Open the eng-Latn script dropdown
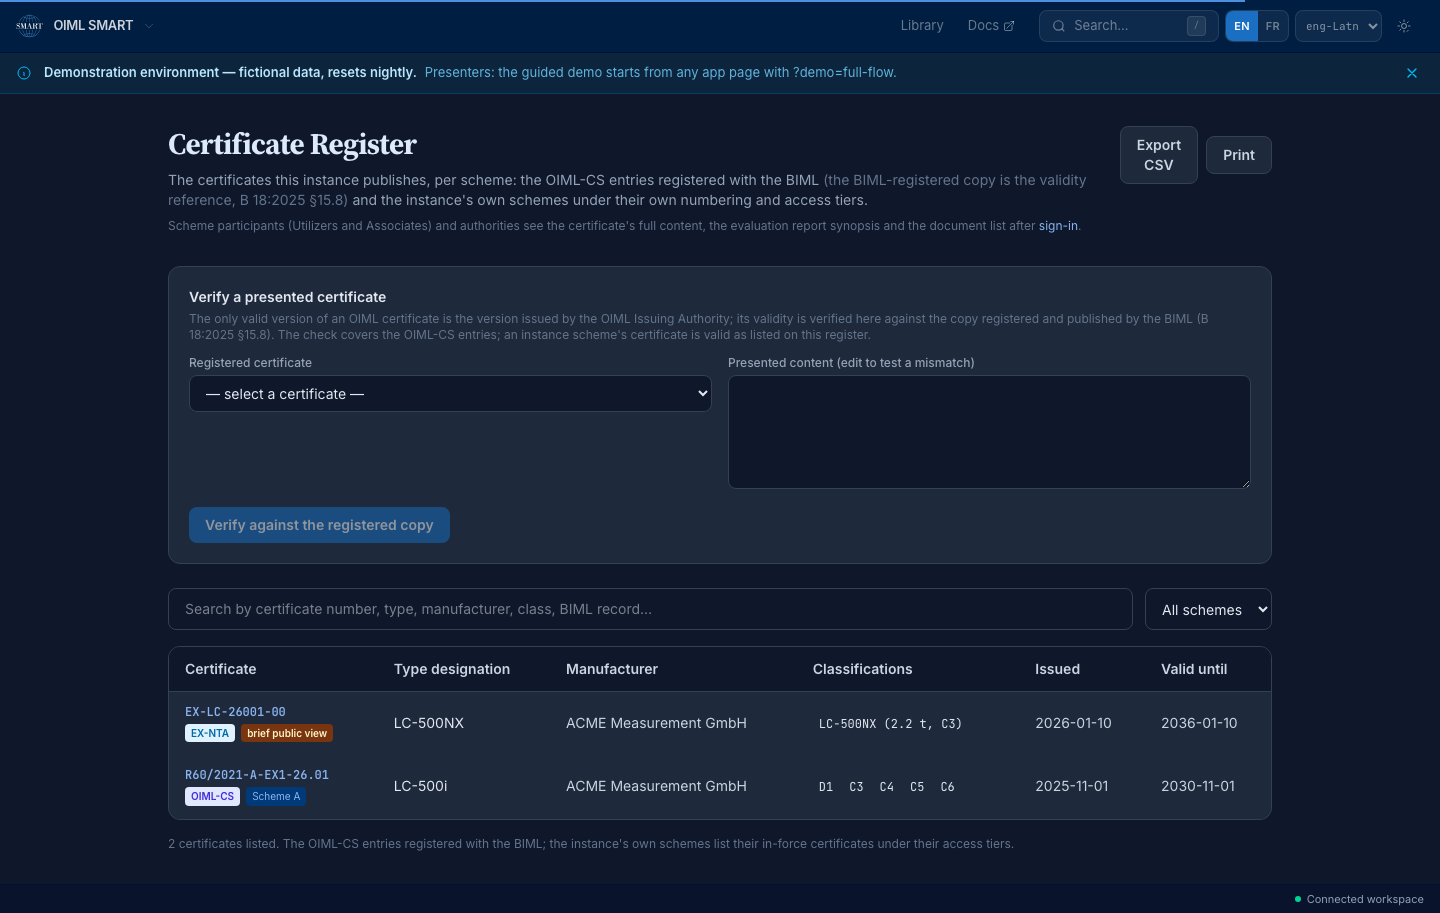The height and width of the screenshot is (913, 1440). 1338,26
